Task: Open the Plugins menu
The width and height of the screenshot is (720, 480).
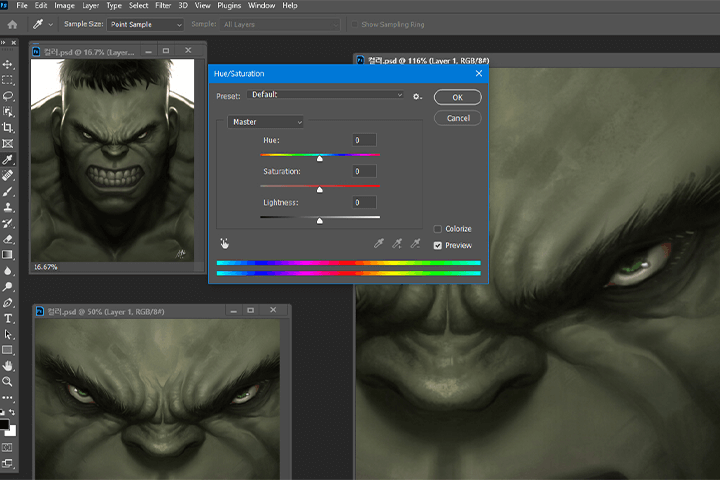Action: [x=229, y=6]
